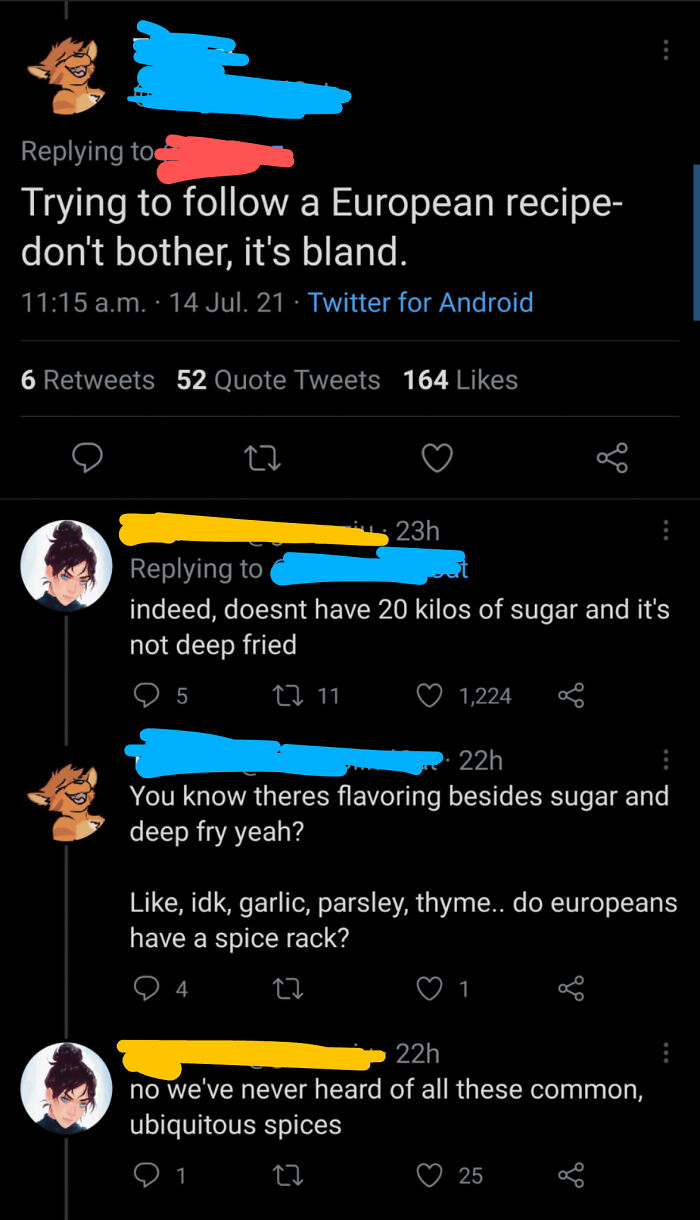This screenshot has height=1220, width=700.
Task: Open the share icon on the main tweet
Action: pos(611,458)
